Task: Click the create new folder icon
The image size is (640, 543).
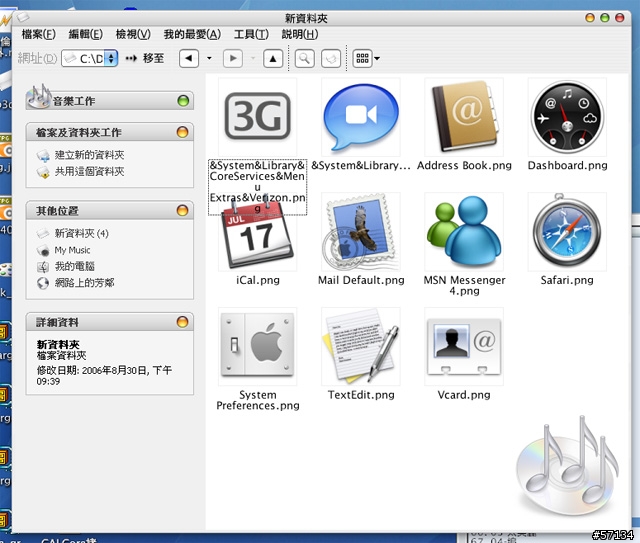Action: [x=43, y=156]
